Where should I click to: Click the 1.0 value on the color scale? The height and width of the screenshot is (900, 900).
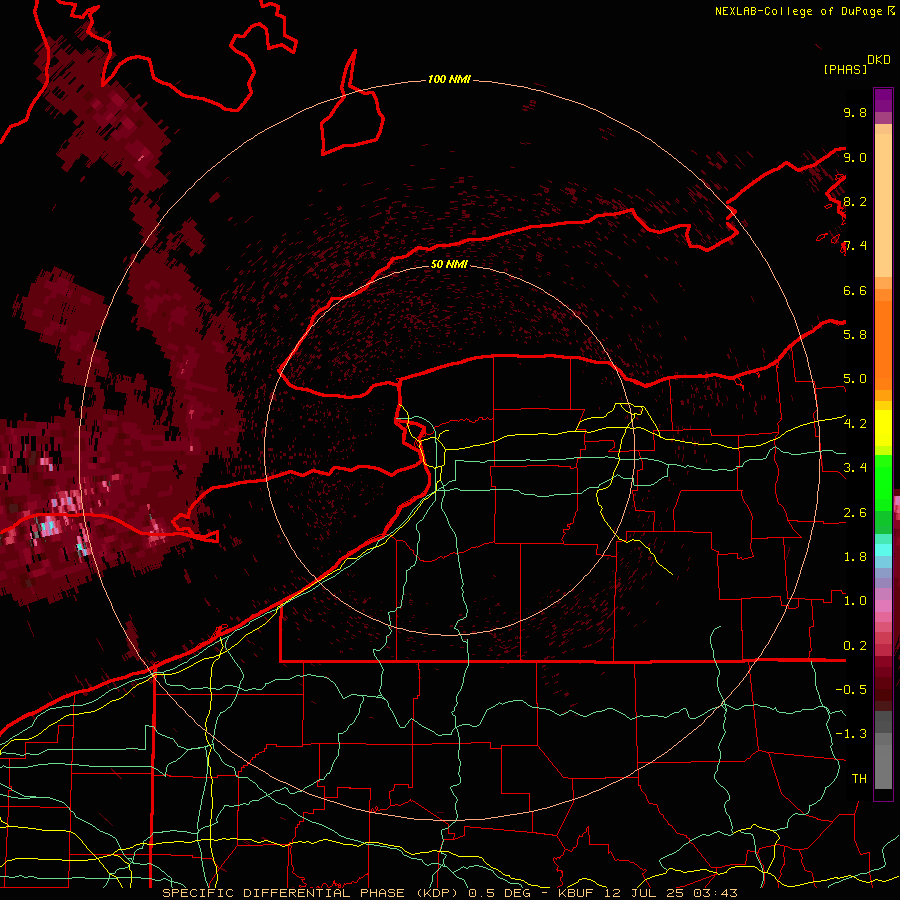tap(855, 601)
